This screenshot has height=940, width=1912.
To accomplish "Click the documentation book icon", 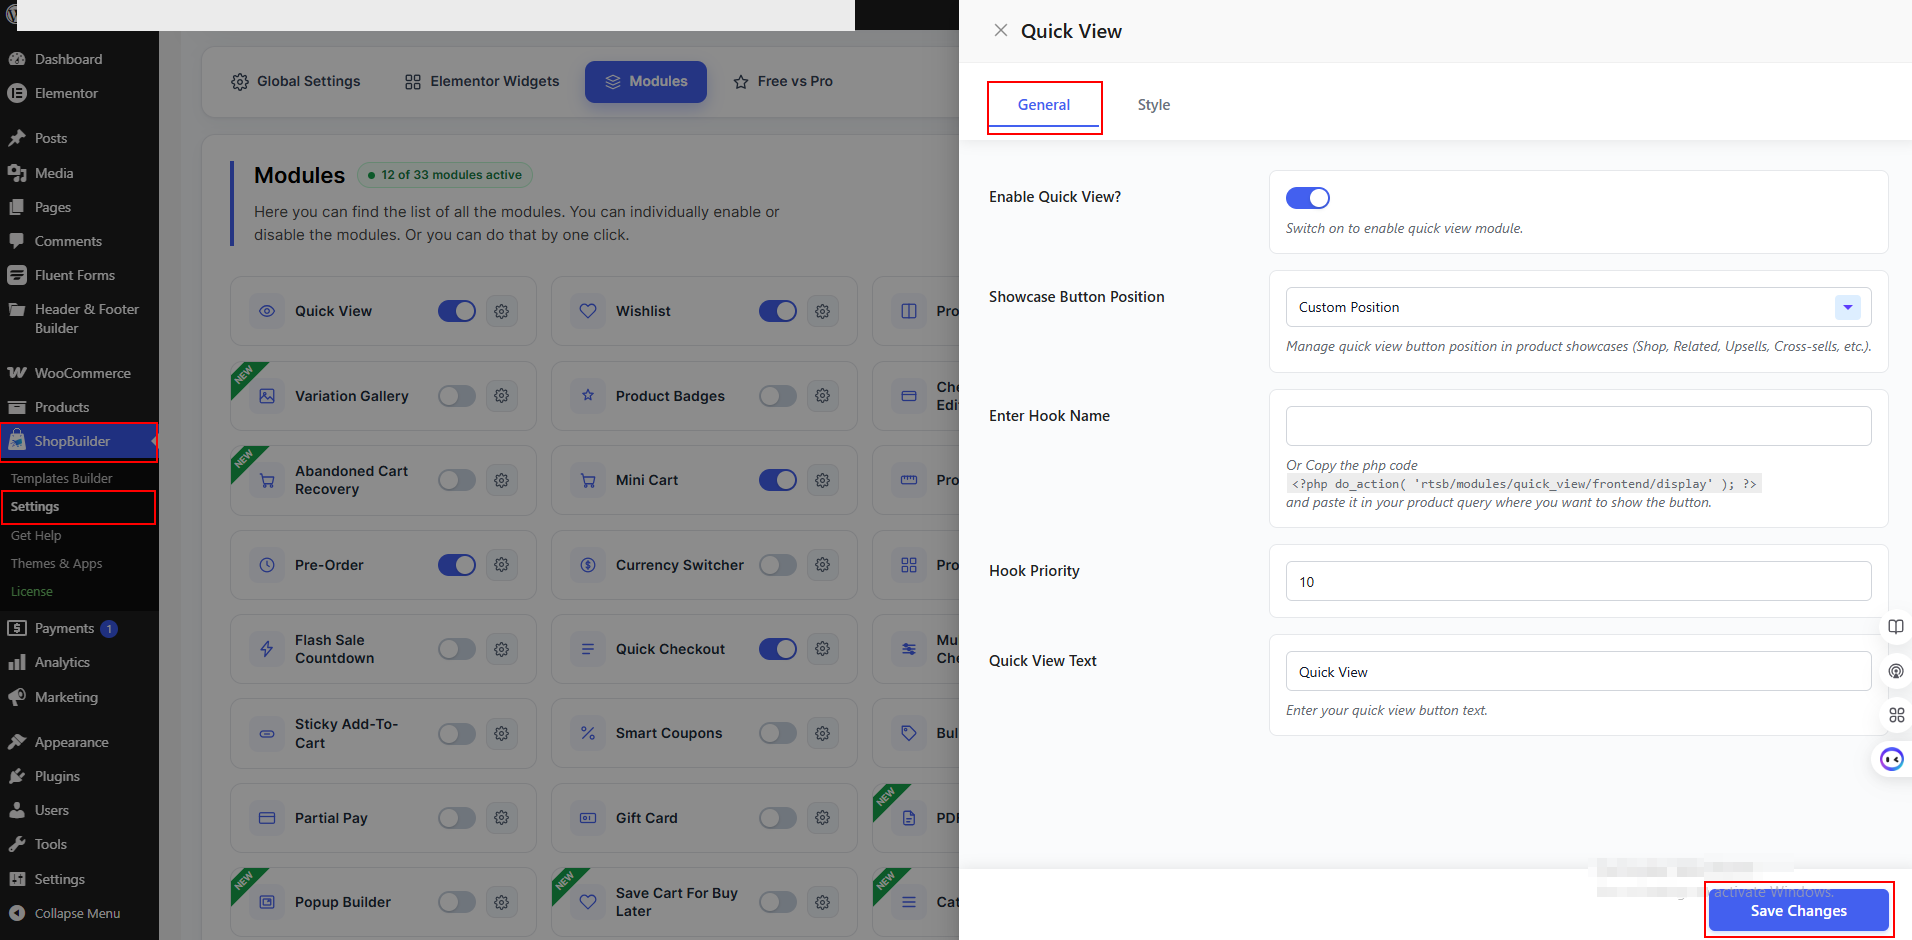I will click(1896, 627).
